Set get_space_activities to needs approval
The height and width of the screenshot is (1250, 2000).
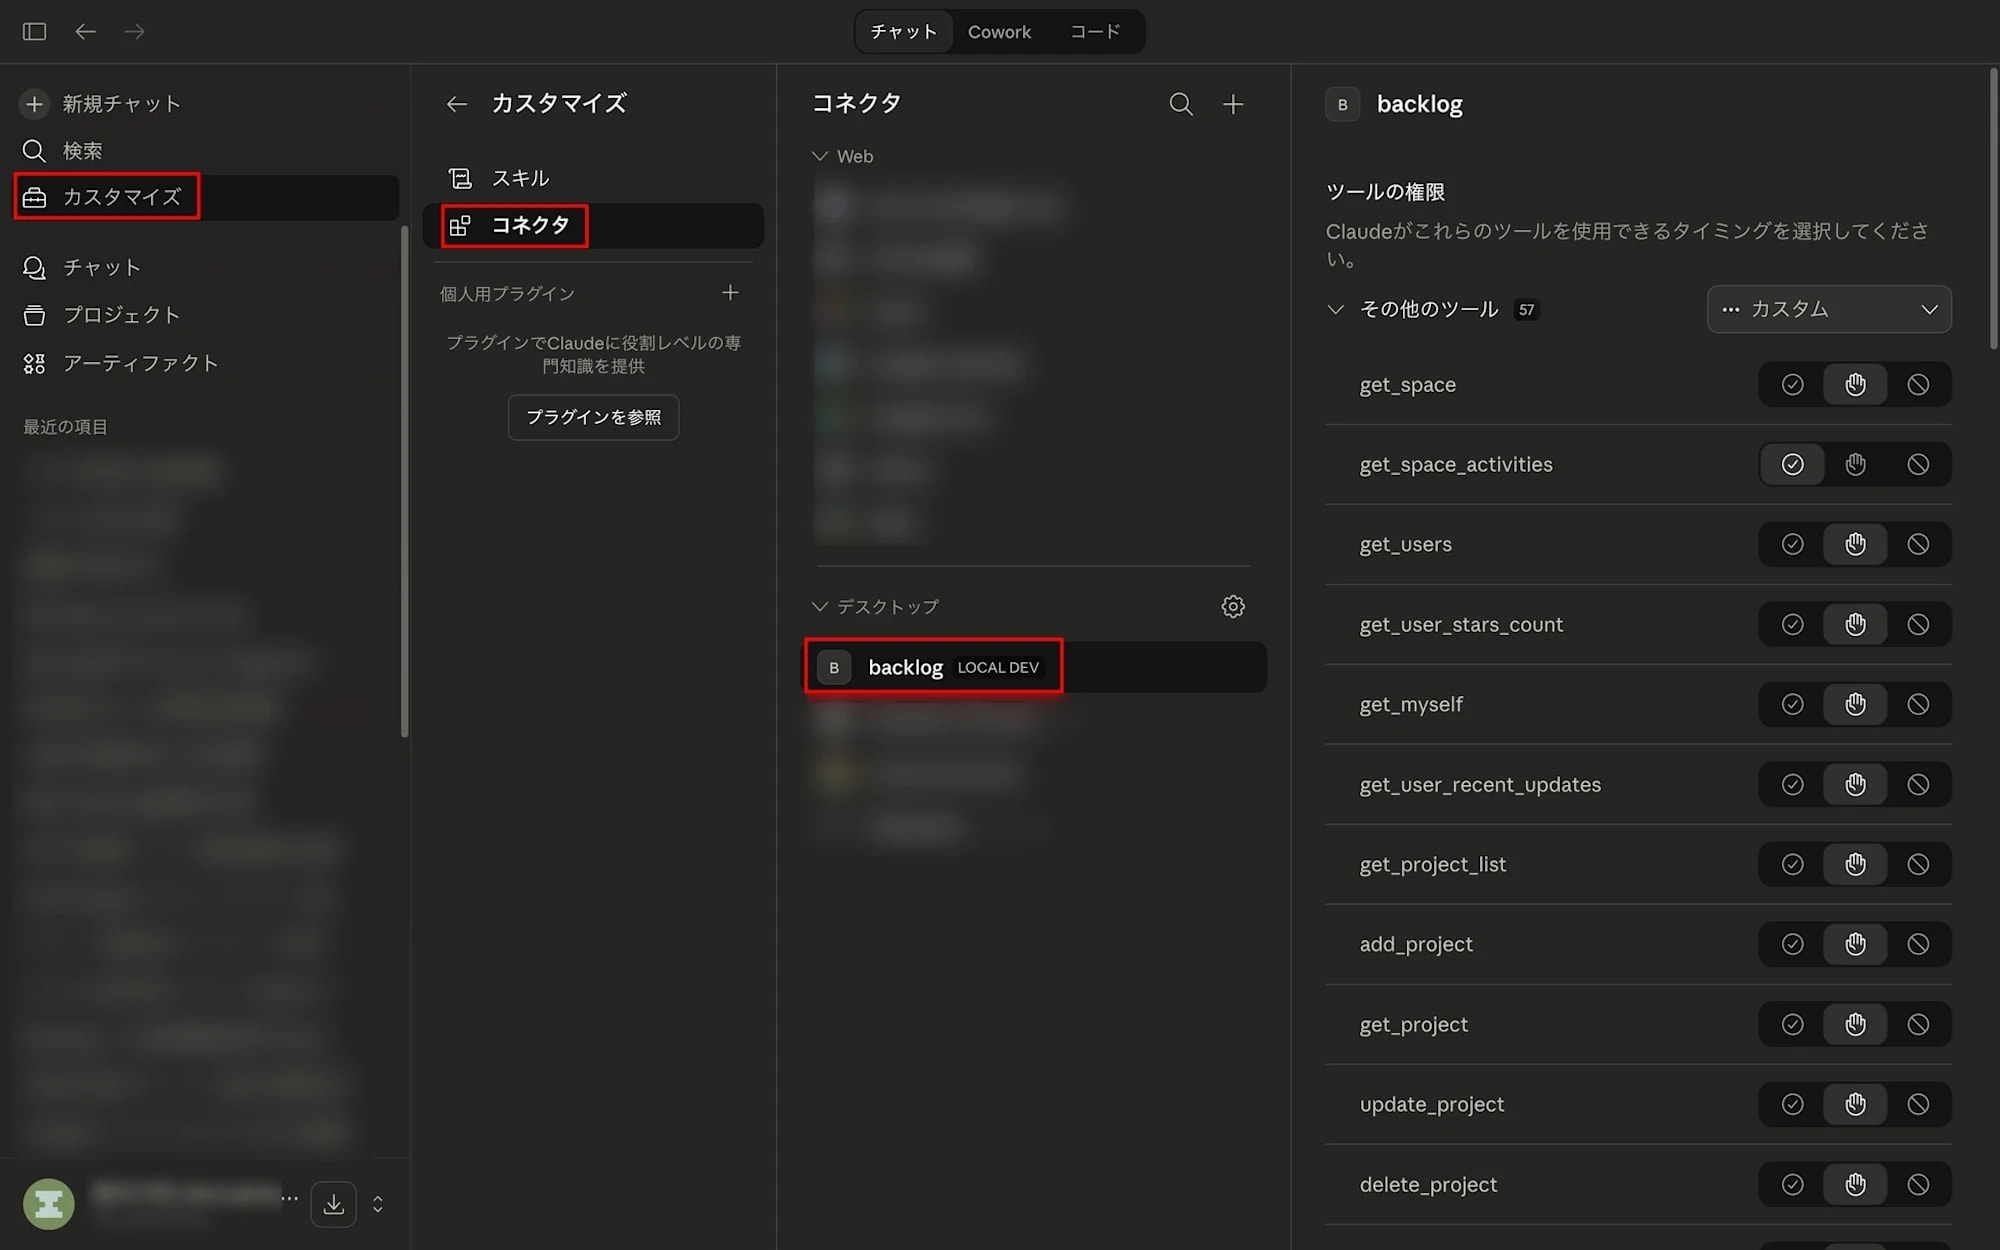[1855, 465]
